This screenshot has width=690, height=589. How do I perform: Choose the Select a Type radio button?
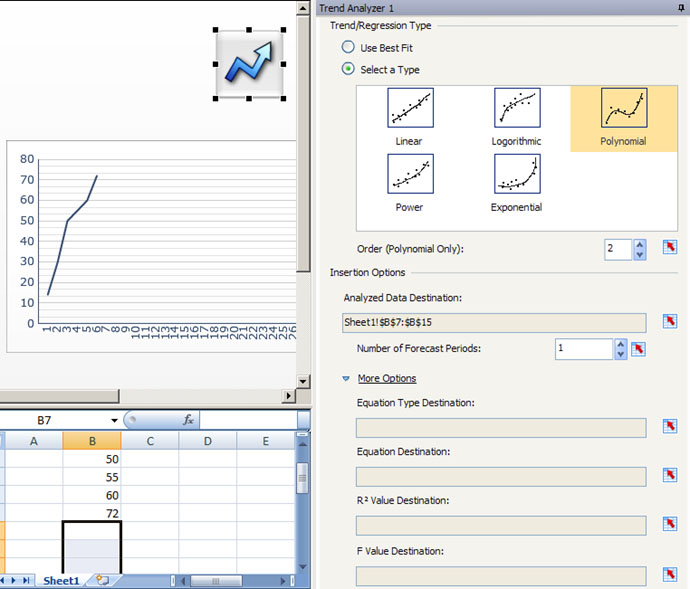pos(348,69)
